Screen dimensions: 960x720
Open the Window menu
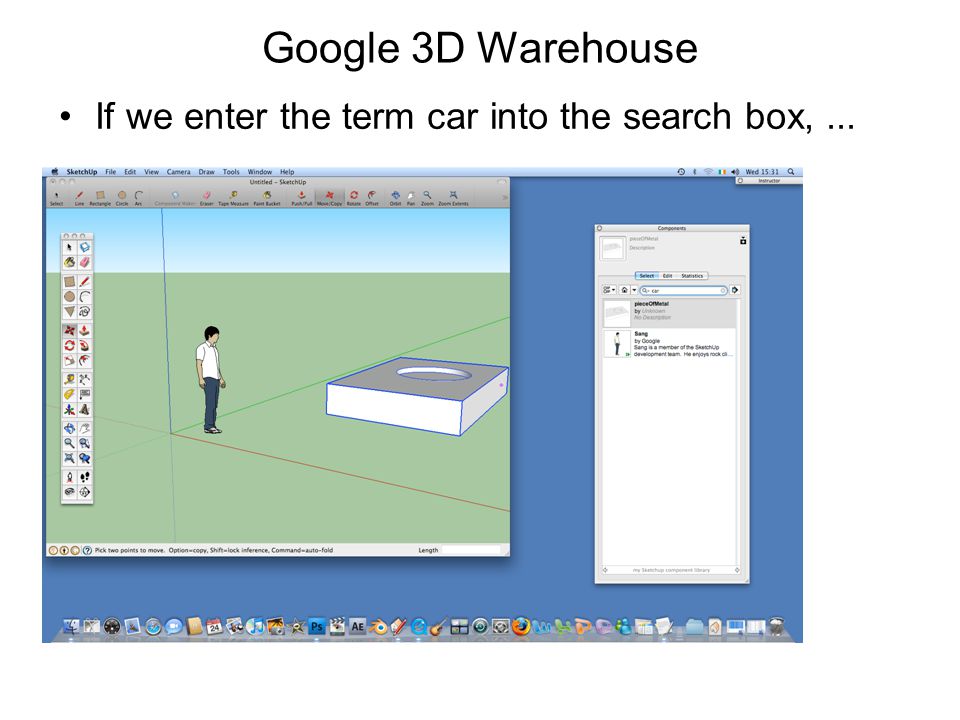[x=260, y=172]
